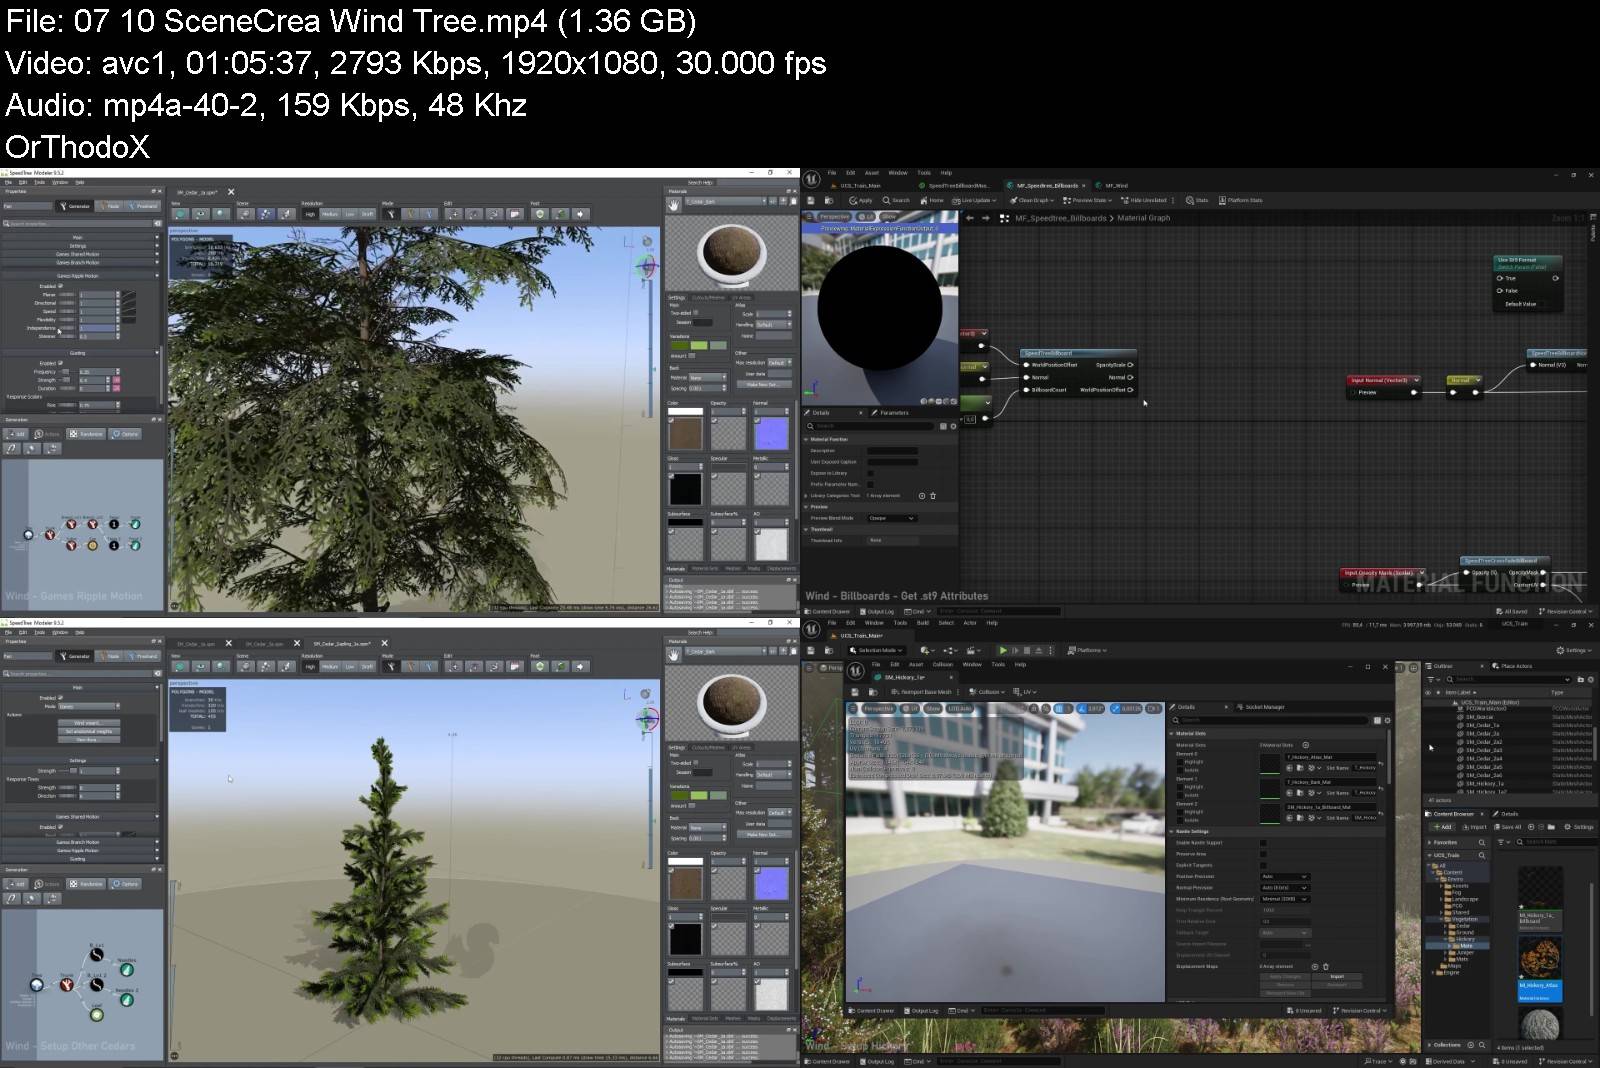1600x1068 pixels.
Task: Toggle the Highlight checkbox for Element 0
Action: pyautogui.click(x=1181, y=762)
